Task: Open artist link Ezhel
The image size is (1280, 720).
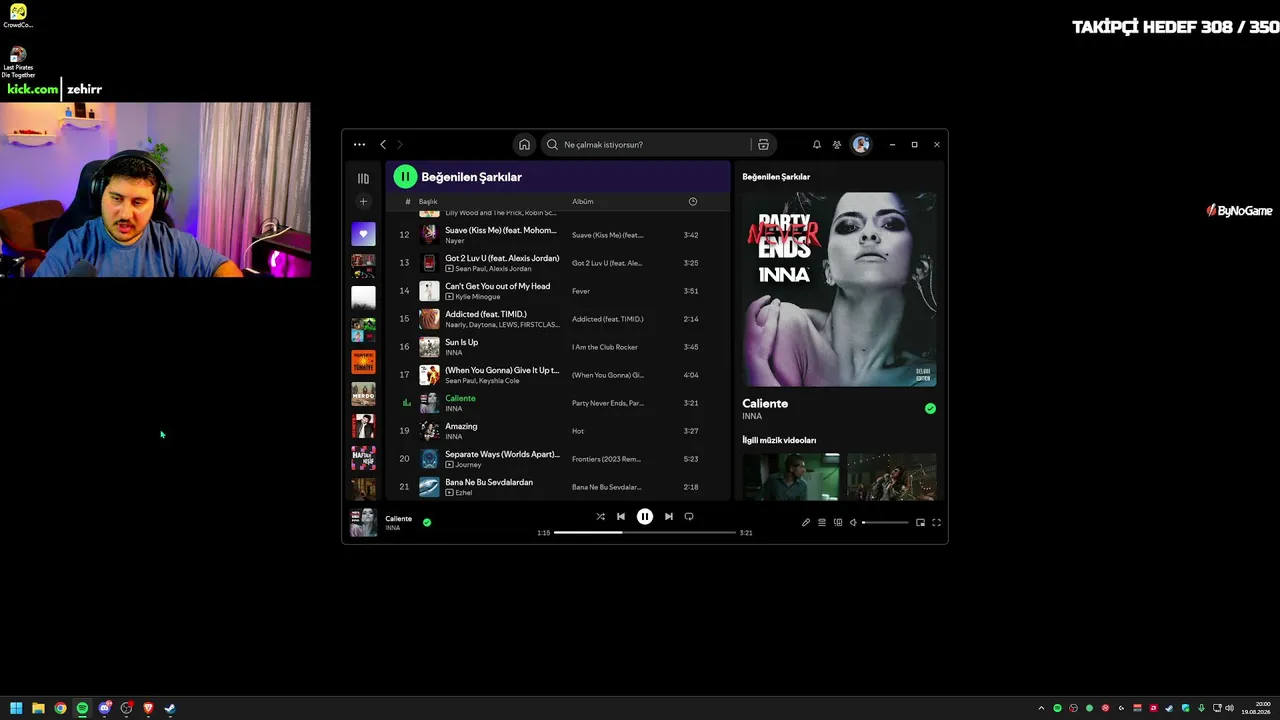Action: coord(464,493)
